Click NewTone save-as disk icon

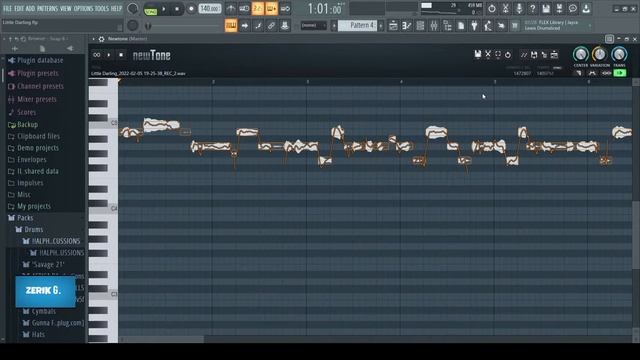[x=534, y=54]
